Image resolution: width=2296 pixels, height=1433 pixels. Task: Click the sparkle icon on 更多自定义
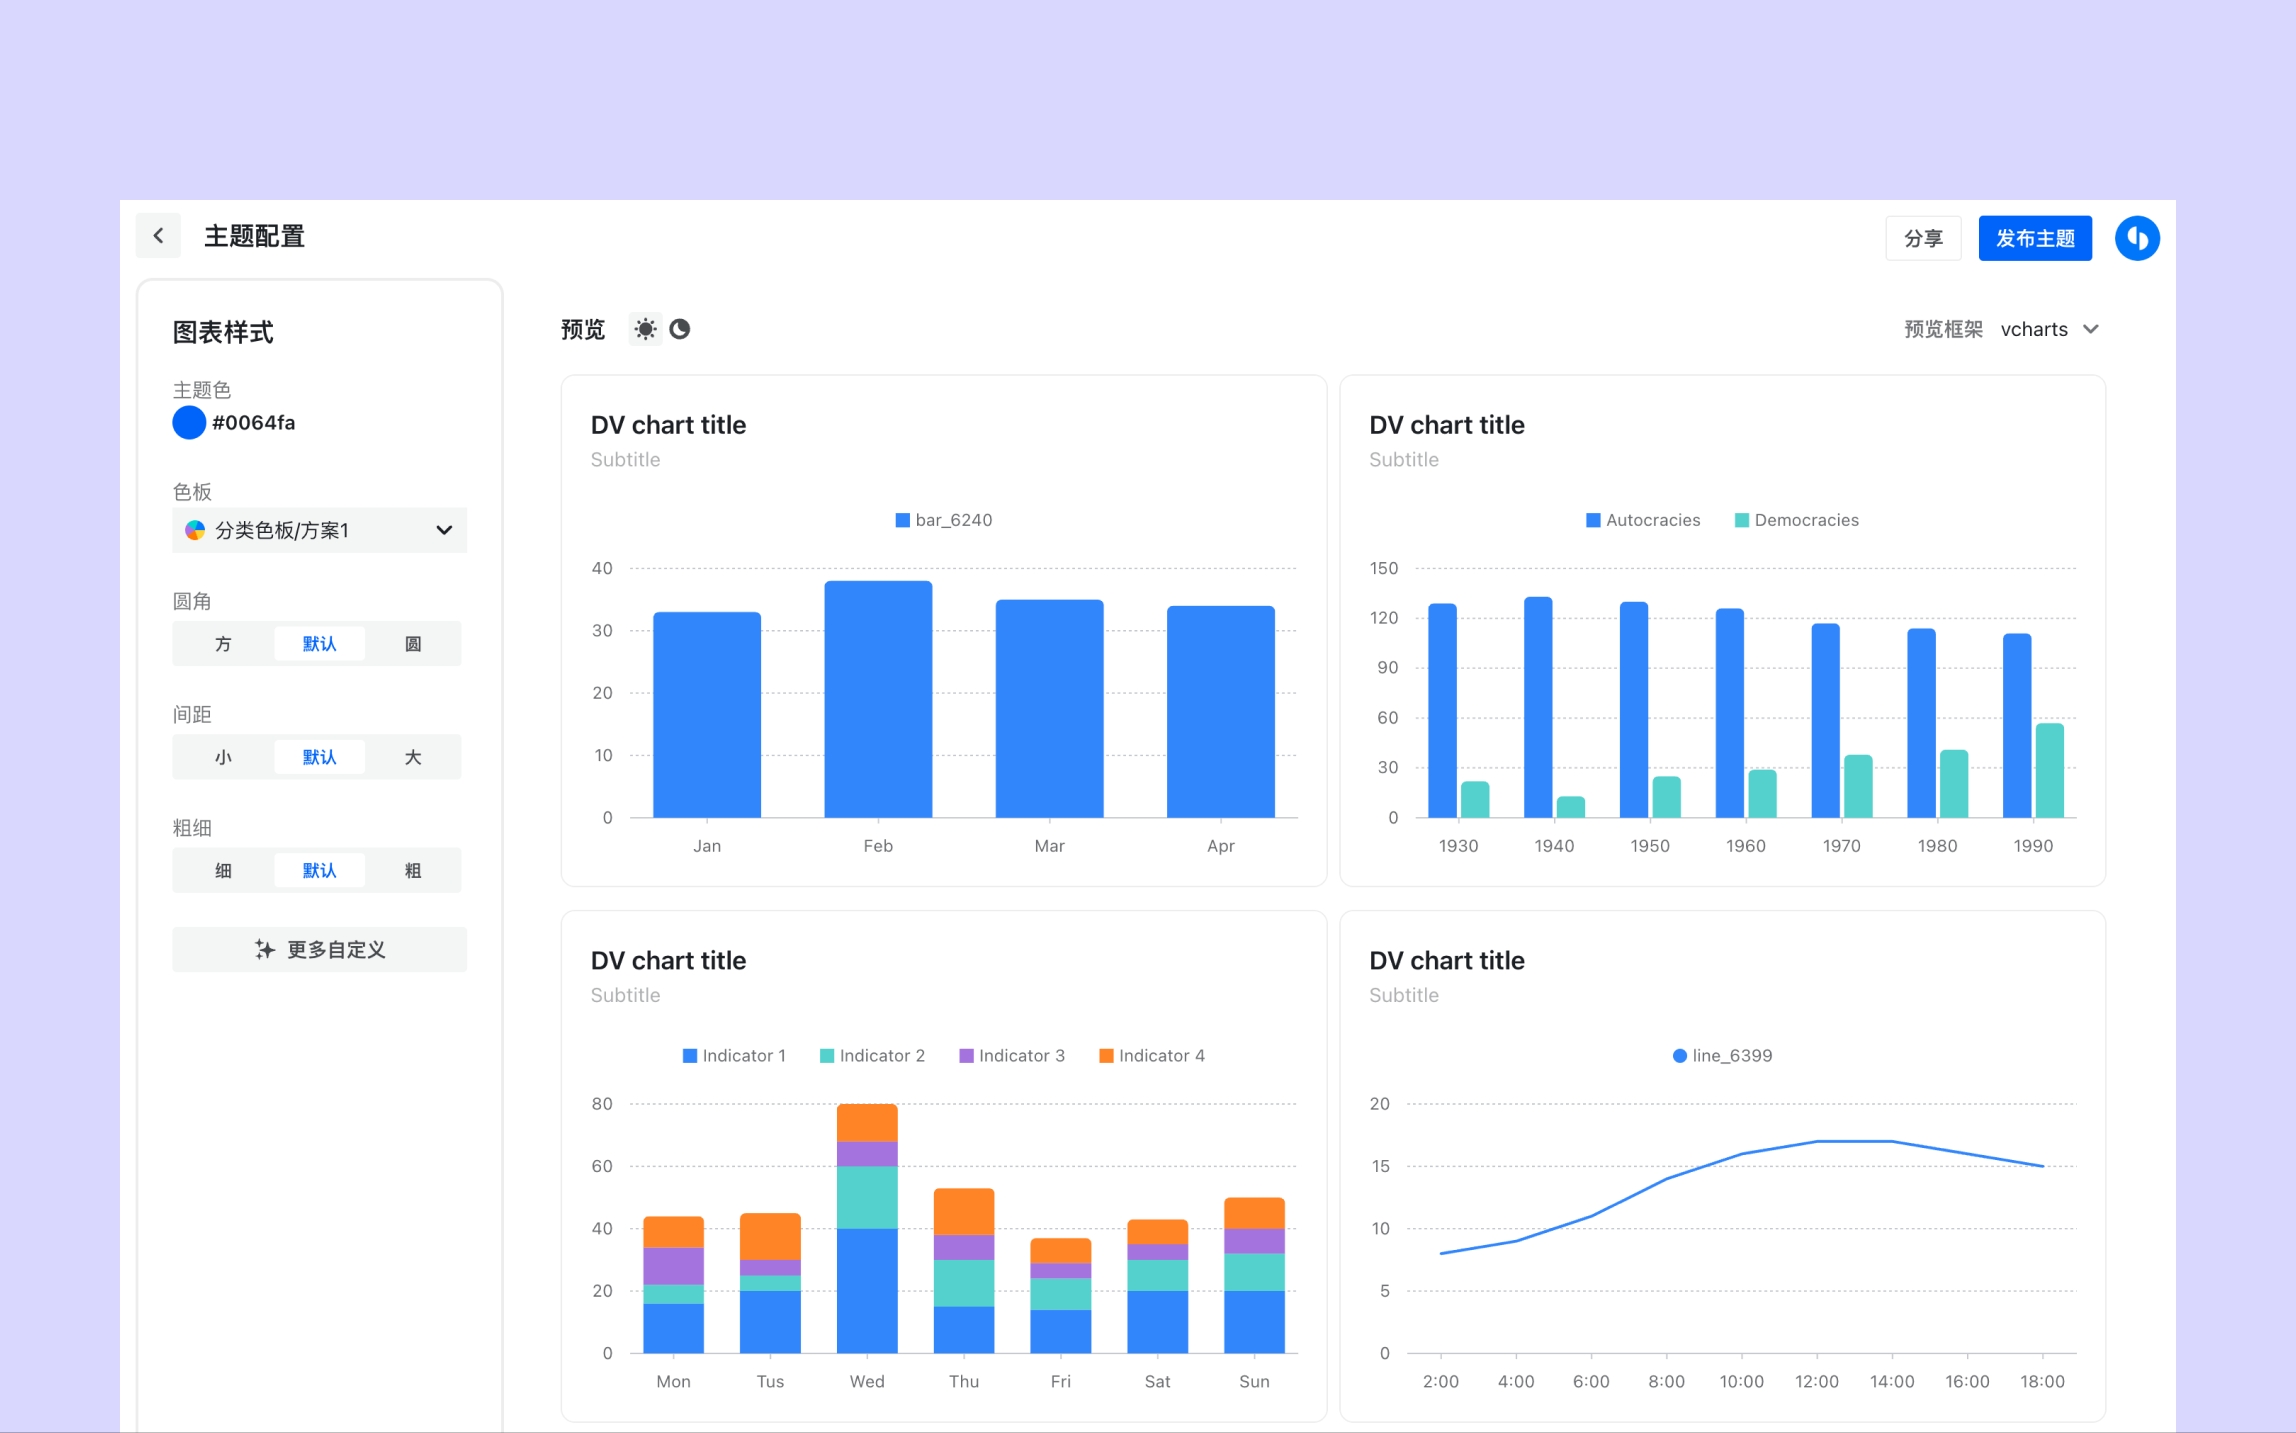pyautogui.click(x=264, y=949)
